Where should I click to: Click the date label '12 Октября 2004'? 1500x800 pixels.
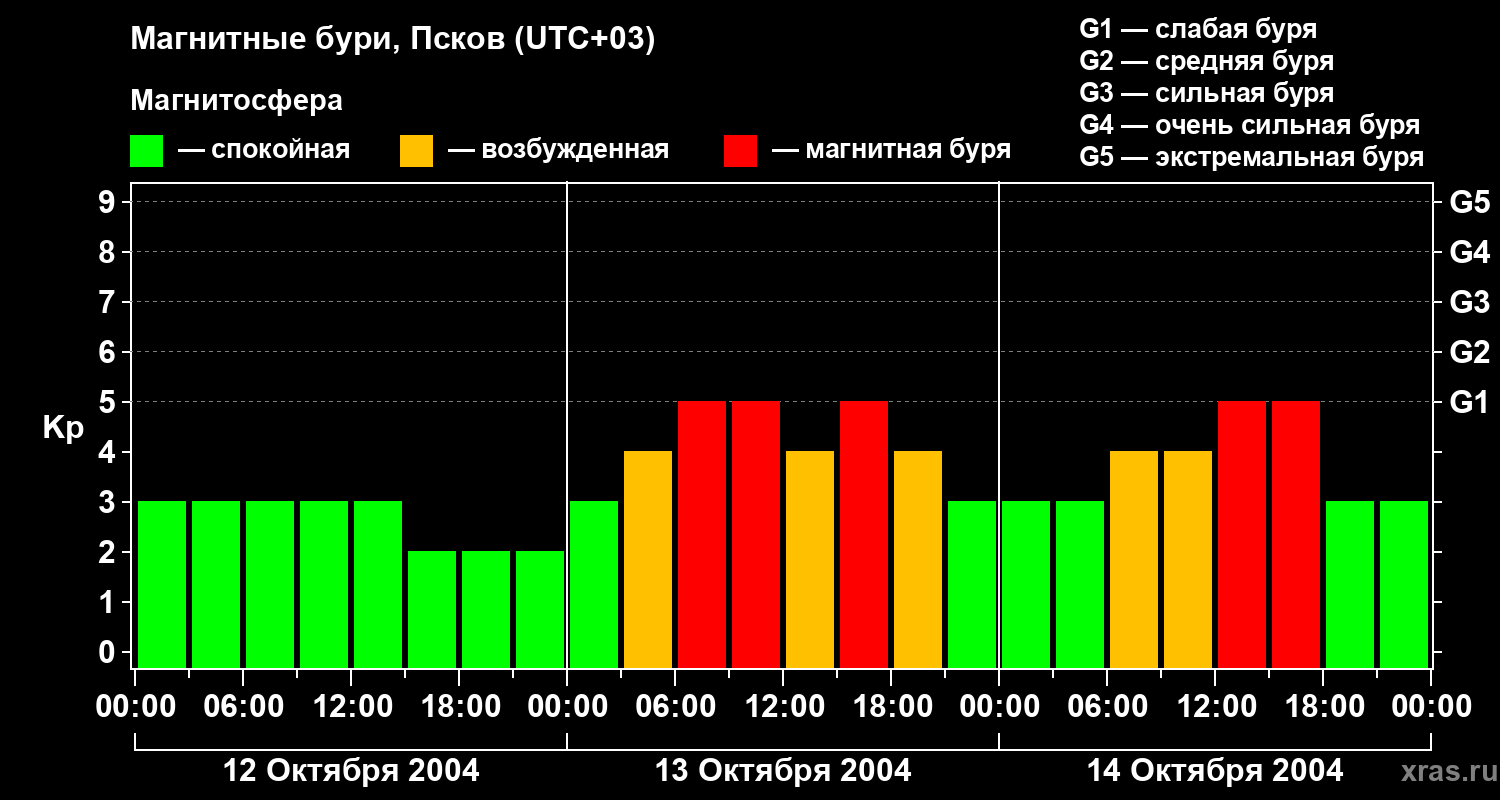351,771
